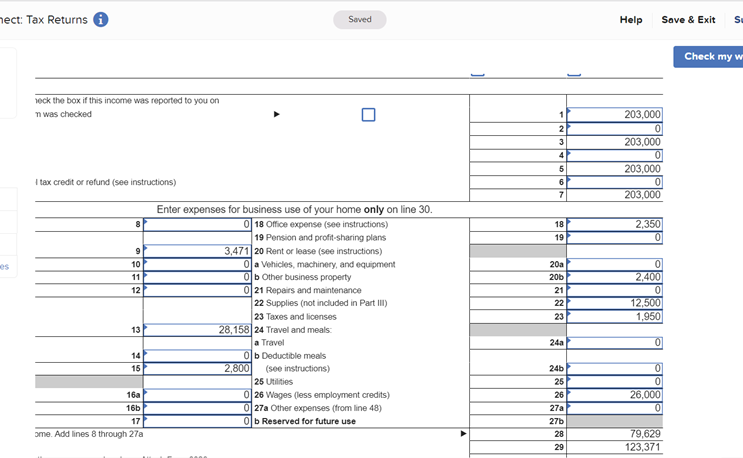The image size is (743, 458).
Task: Edit the line 25 utilities field
Action: click(615, 382)
